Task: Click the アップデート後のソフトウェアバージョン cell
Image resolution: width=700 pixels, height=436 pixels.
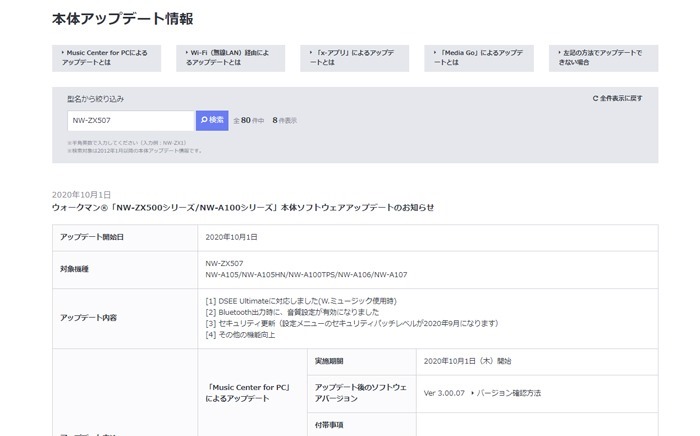Action: [362, 394]
